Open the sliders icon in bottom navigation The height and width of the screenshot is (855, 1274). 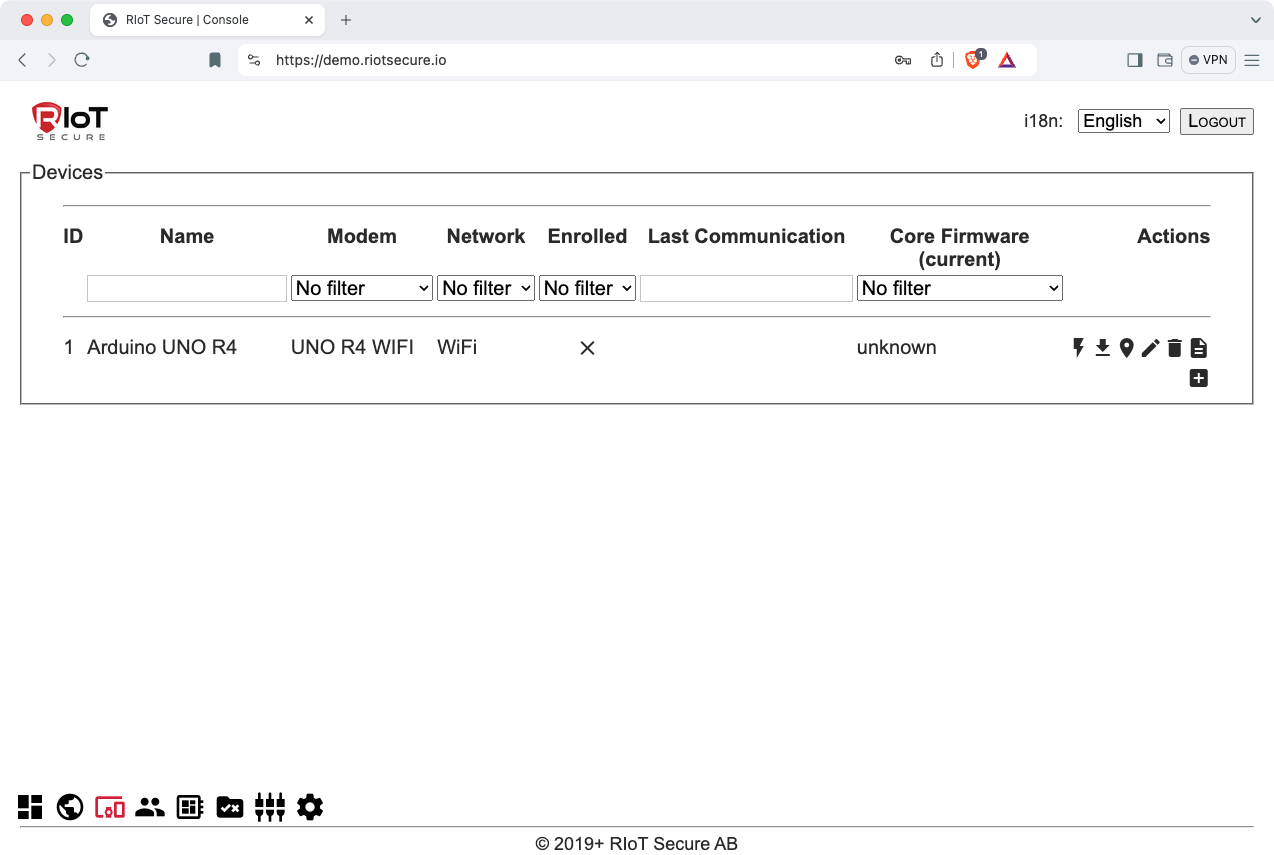point(270,807)
